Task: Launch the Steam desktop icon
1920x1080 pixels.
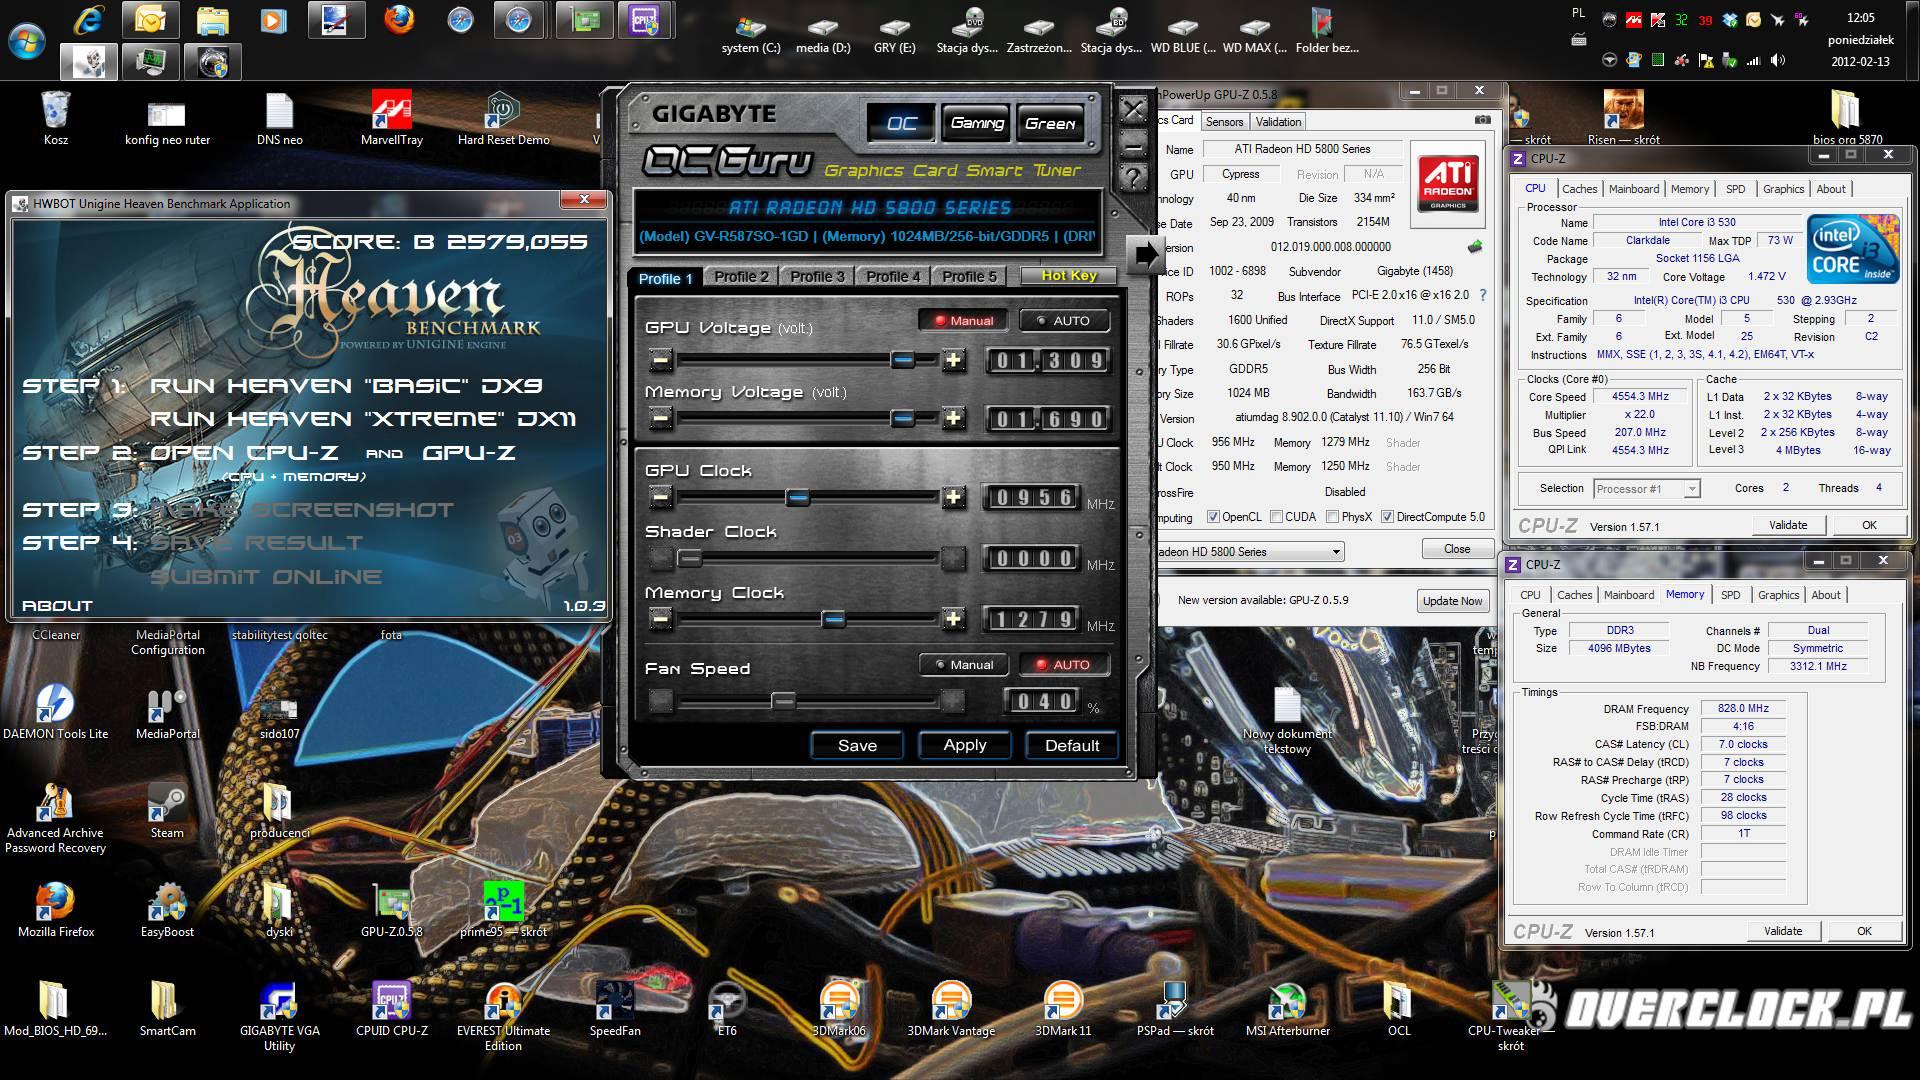Action: pos(167,811)
